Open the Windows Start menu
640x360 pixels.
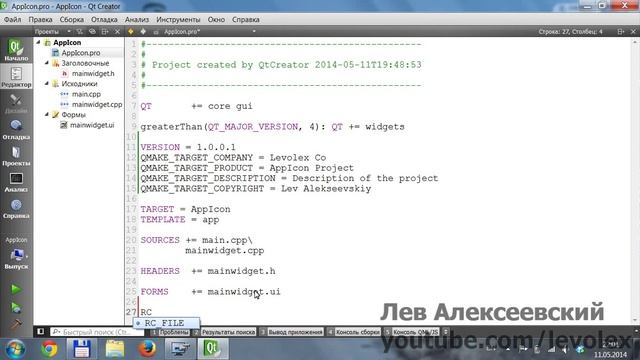[x=16, y=349]
